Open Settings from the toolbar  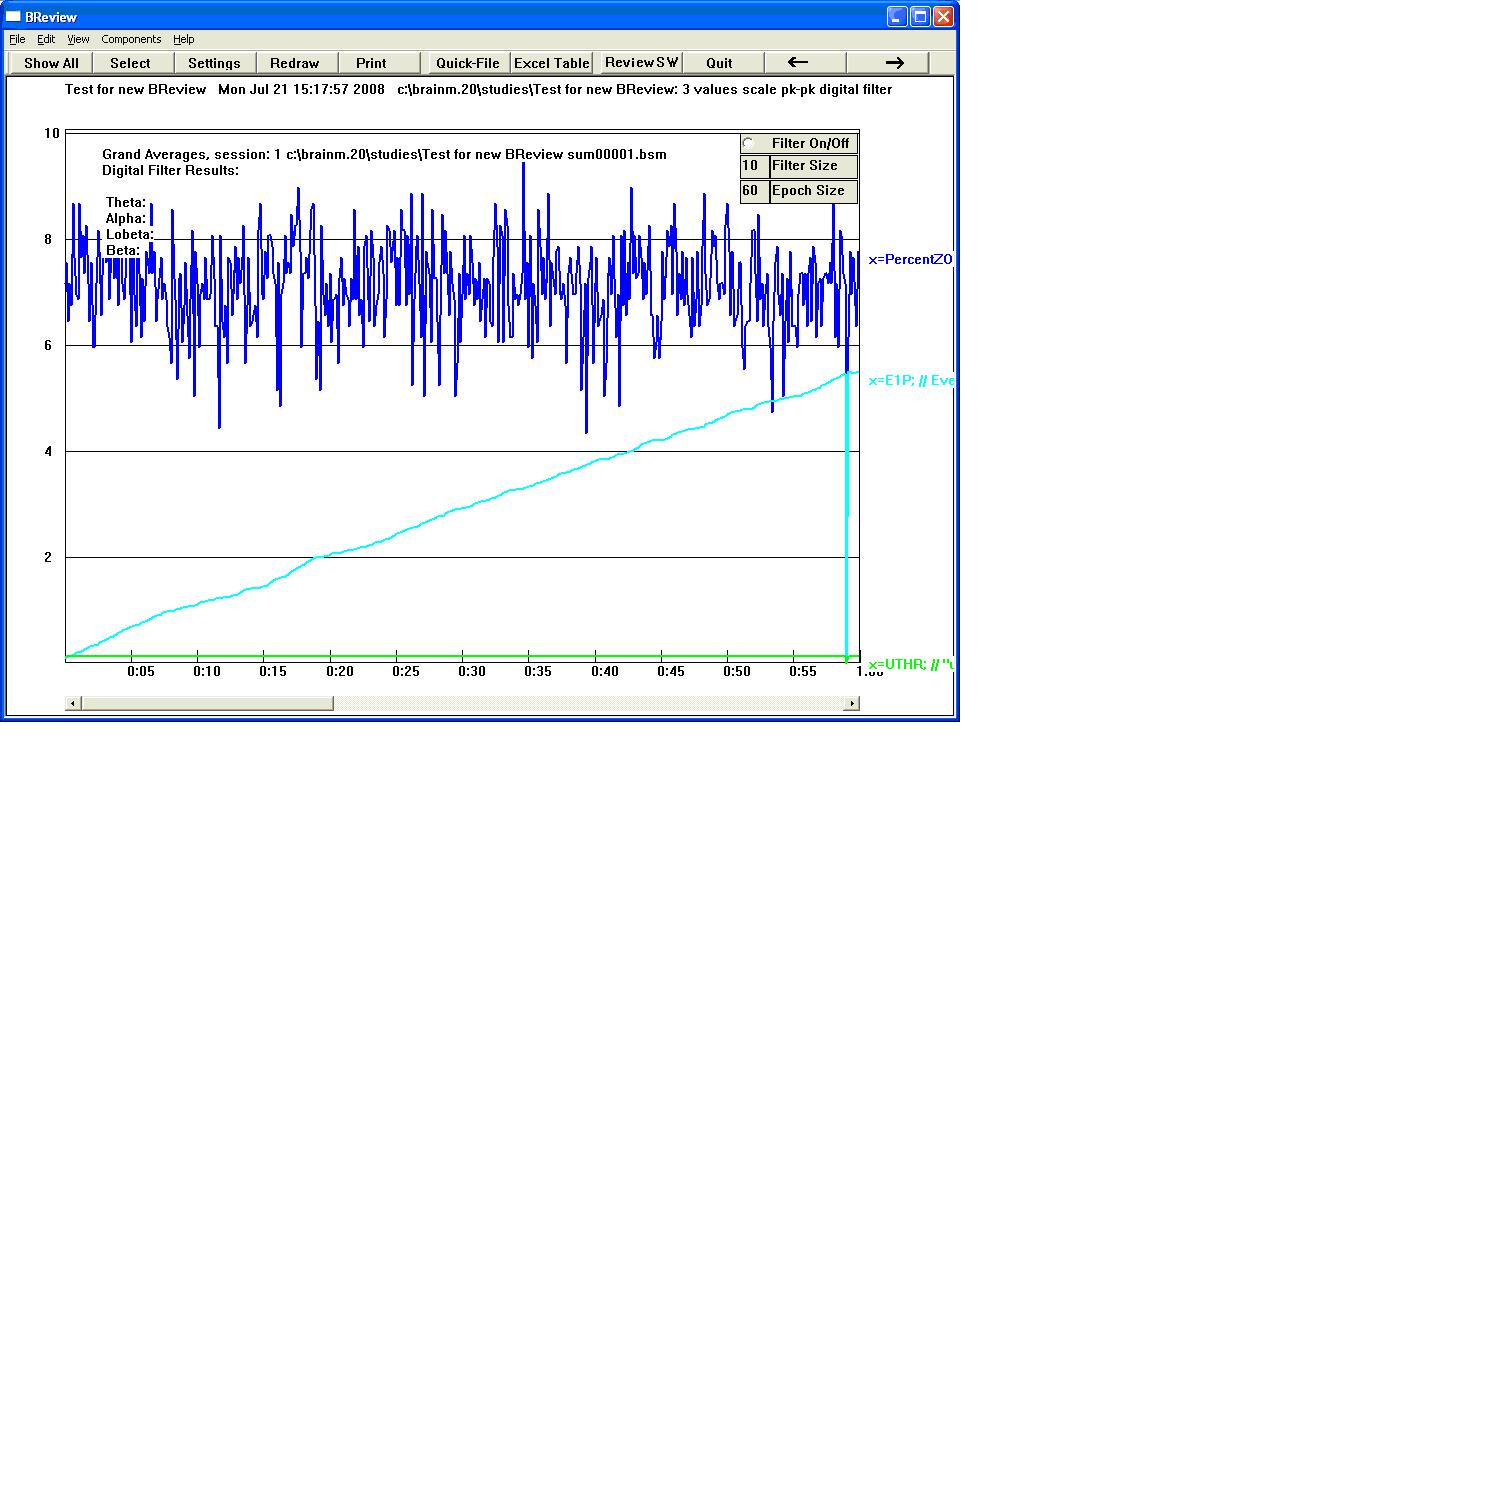point(214,63)
